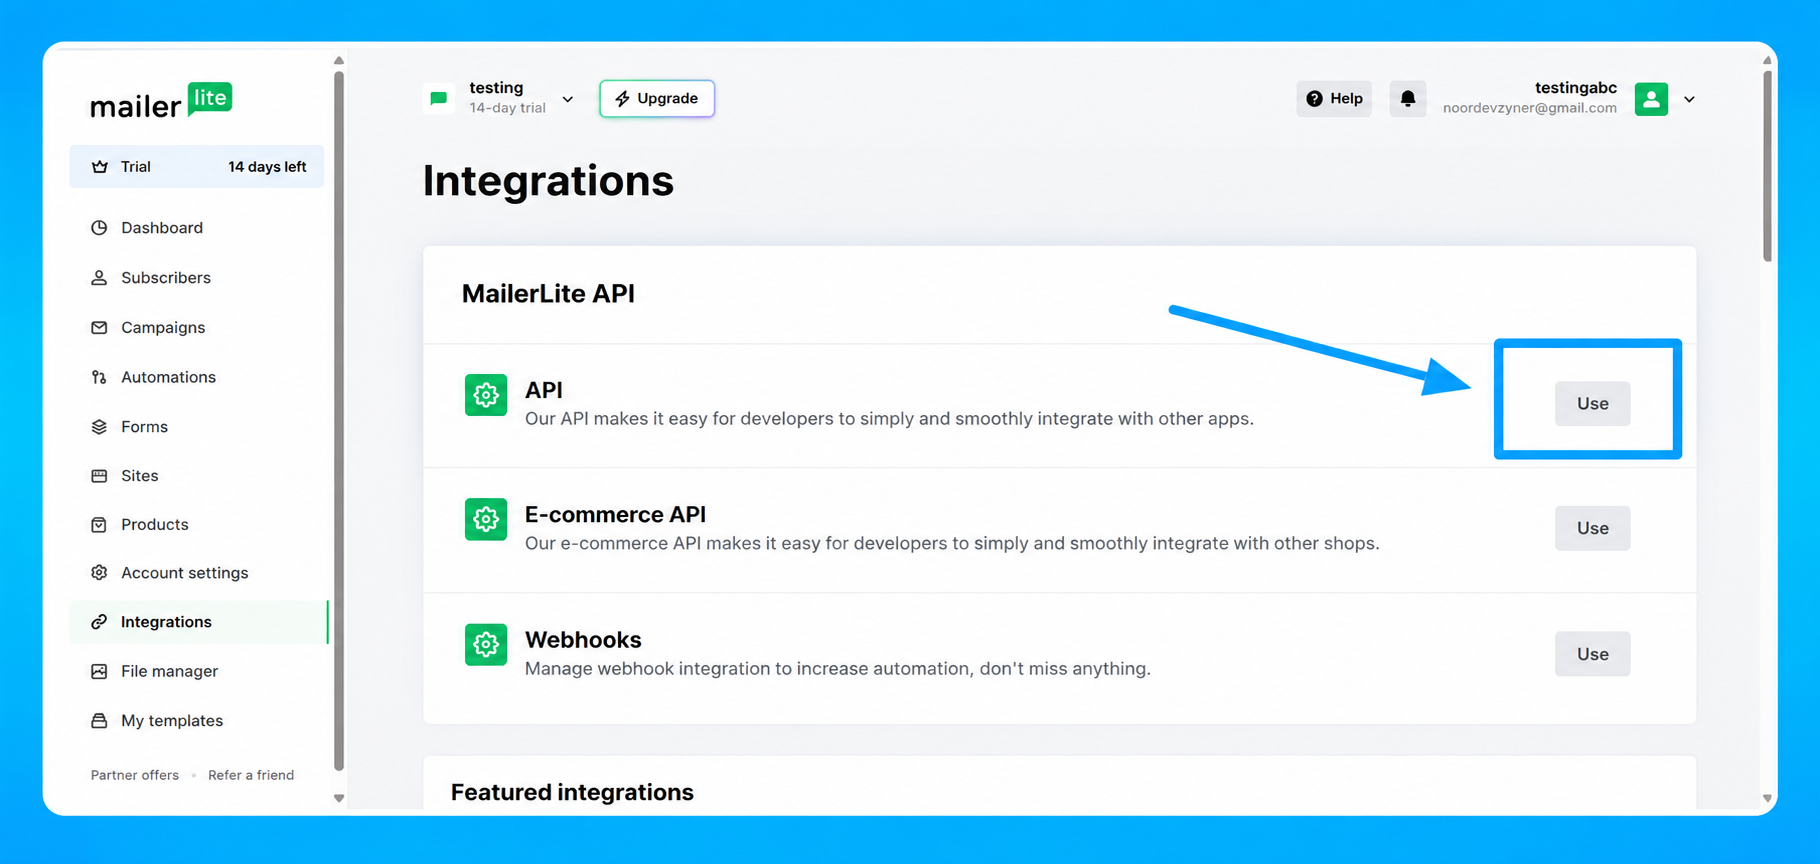Click the MailerLite API section title

[548, 294]
